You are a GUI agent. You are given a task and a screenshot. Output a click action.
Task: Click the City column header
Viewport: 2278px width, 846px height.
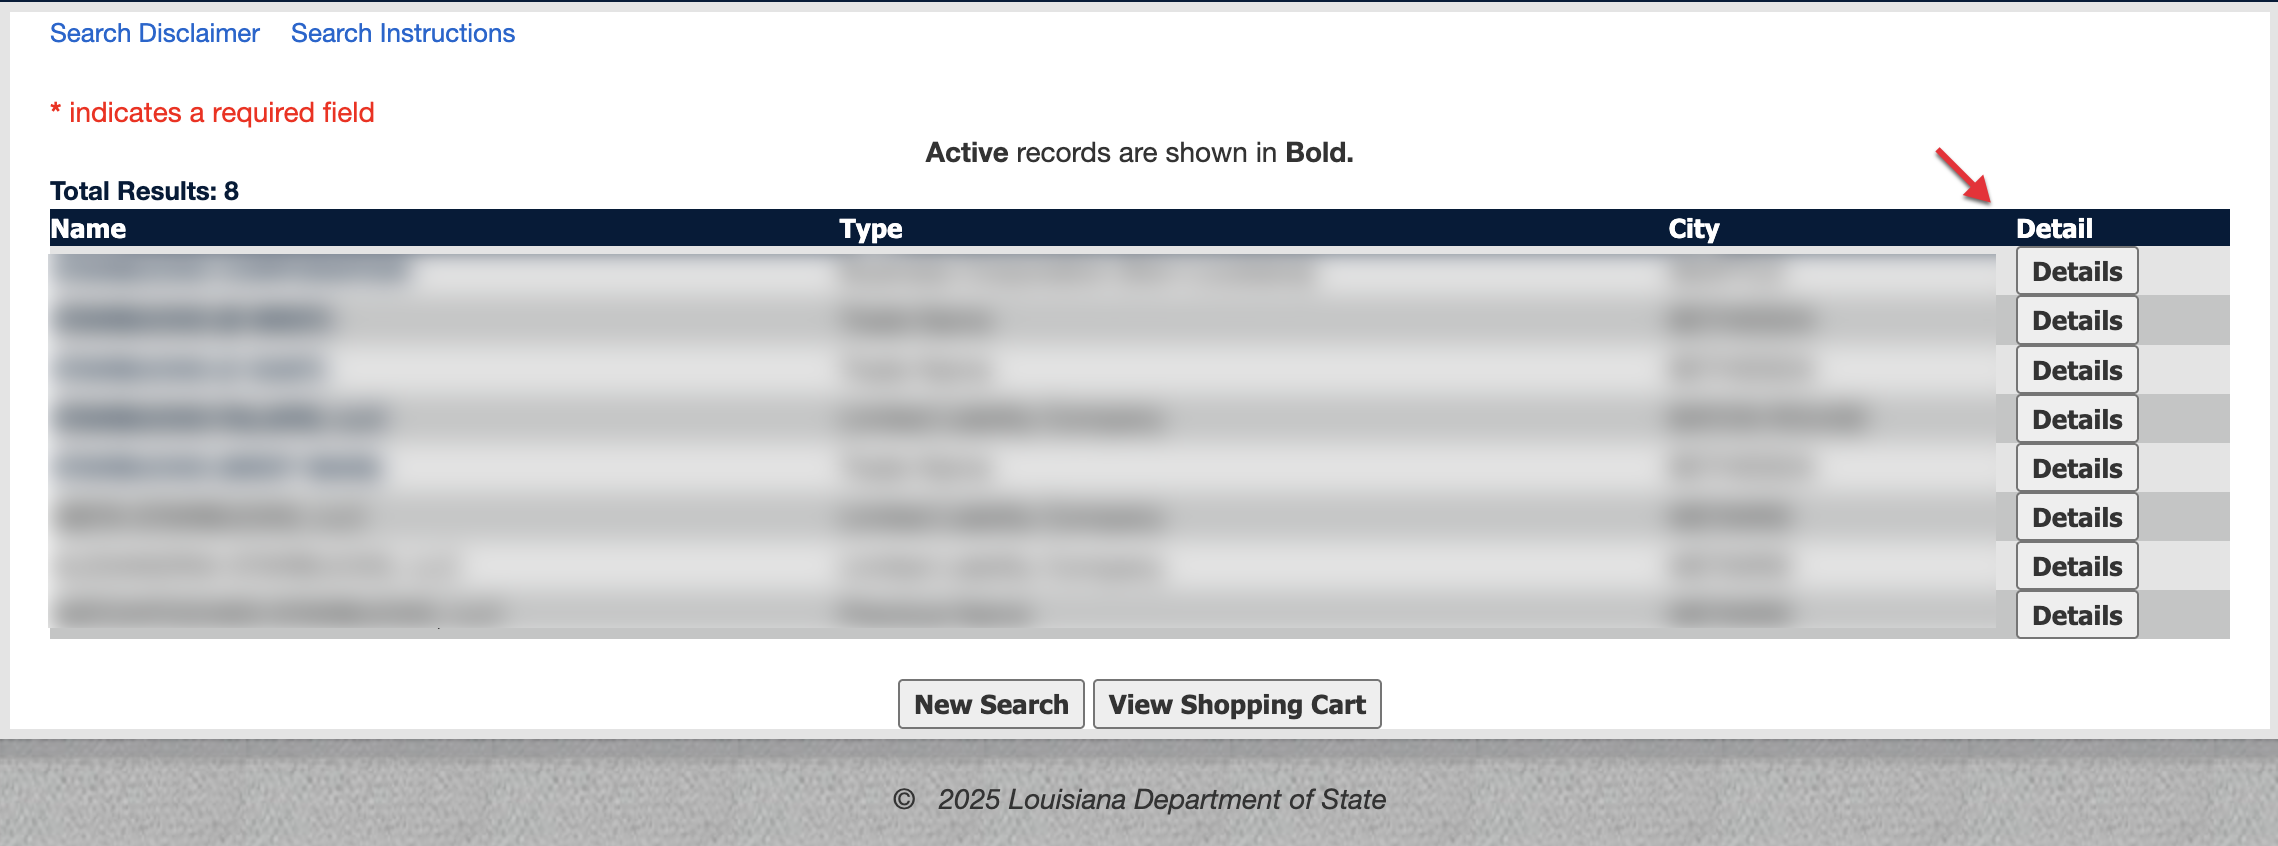pos(1693,229)
